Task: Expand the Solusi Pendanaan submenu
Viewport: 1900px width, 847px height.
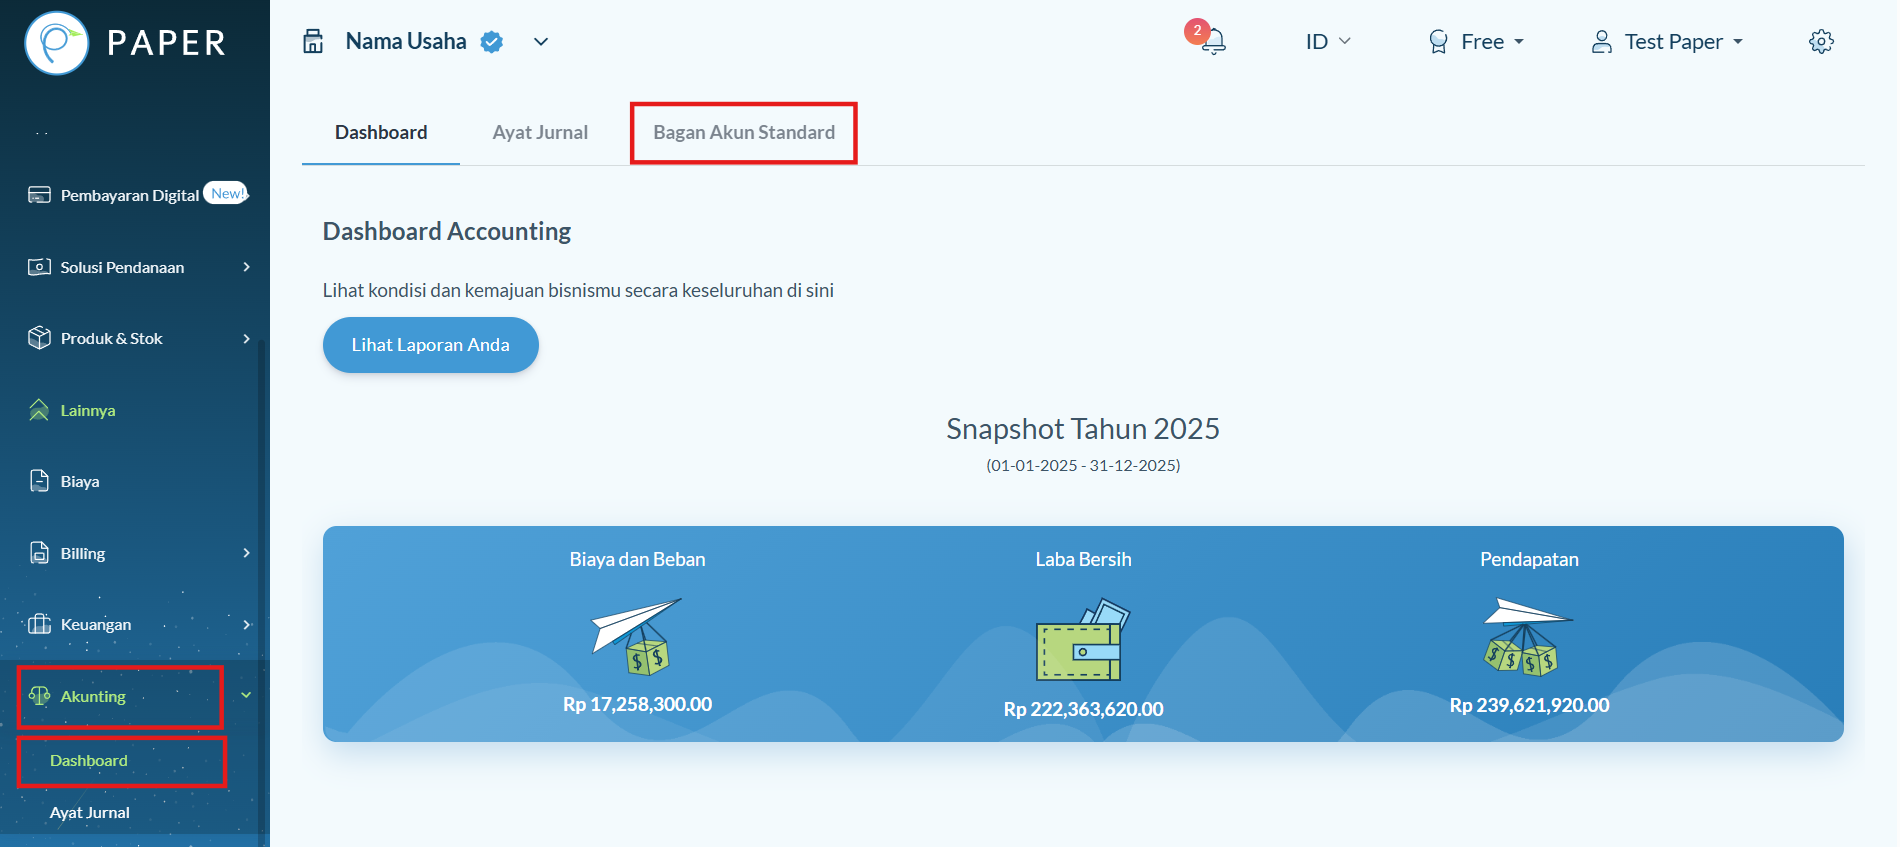Action: click(246, 267)
